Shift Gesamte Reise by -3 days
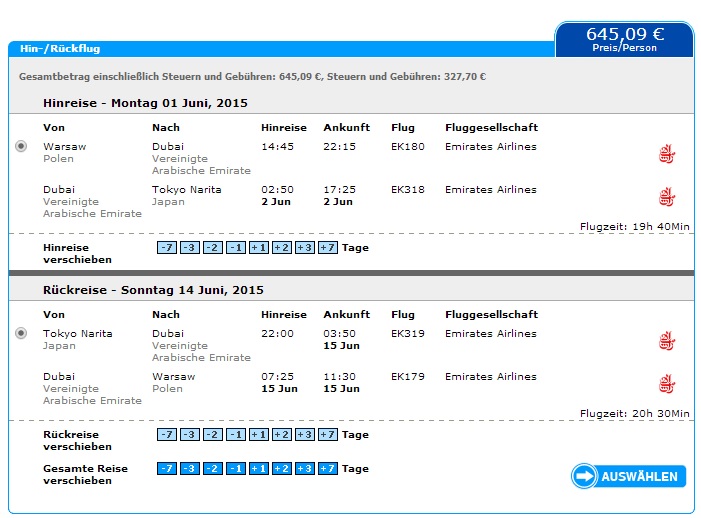 pyautogui.click(x=190, y=468)
